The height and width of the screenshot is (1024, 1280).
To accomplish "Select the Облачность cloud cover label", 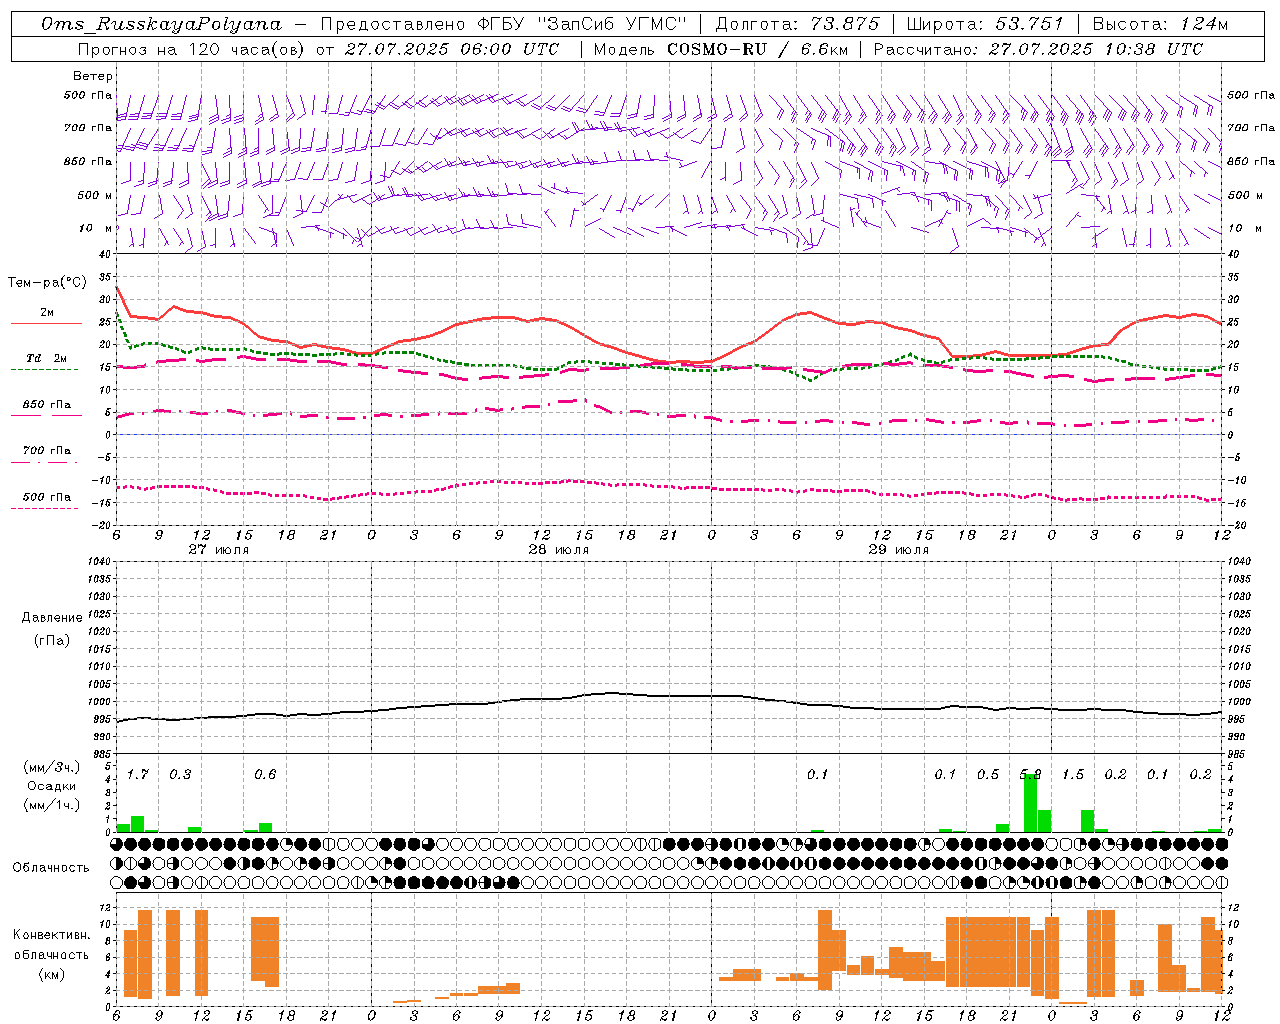I will point(51,867).
